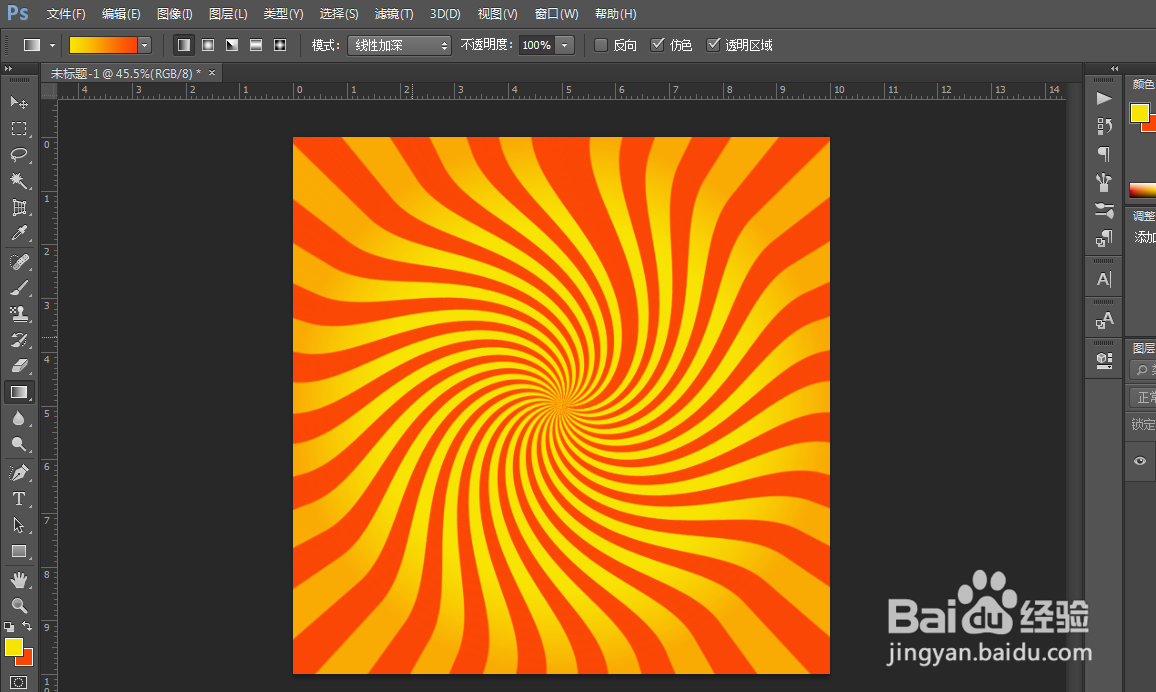The width and height of the screenshot is (1156, 692).
Task: Choose Linear Gradient style
Action: click(184, 45)
